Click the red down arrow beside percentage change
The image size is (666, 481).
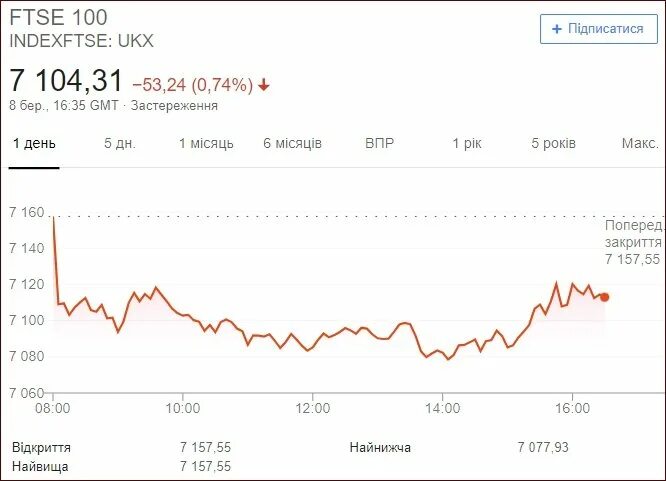point(264,85)
